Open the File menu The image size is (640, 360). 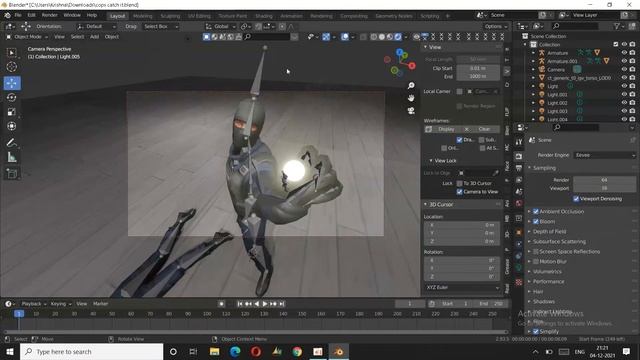coord(18,15)
